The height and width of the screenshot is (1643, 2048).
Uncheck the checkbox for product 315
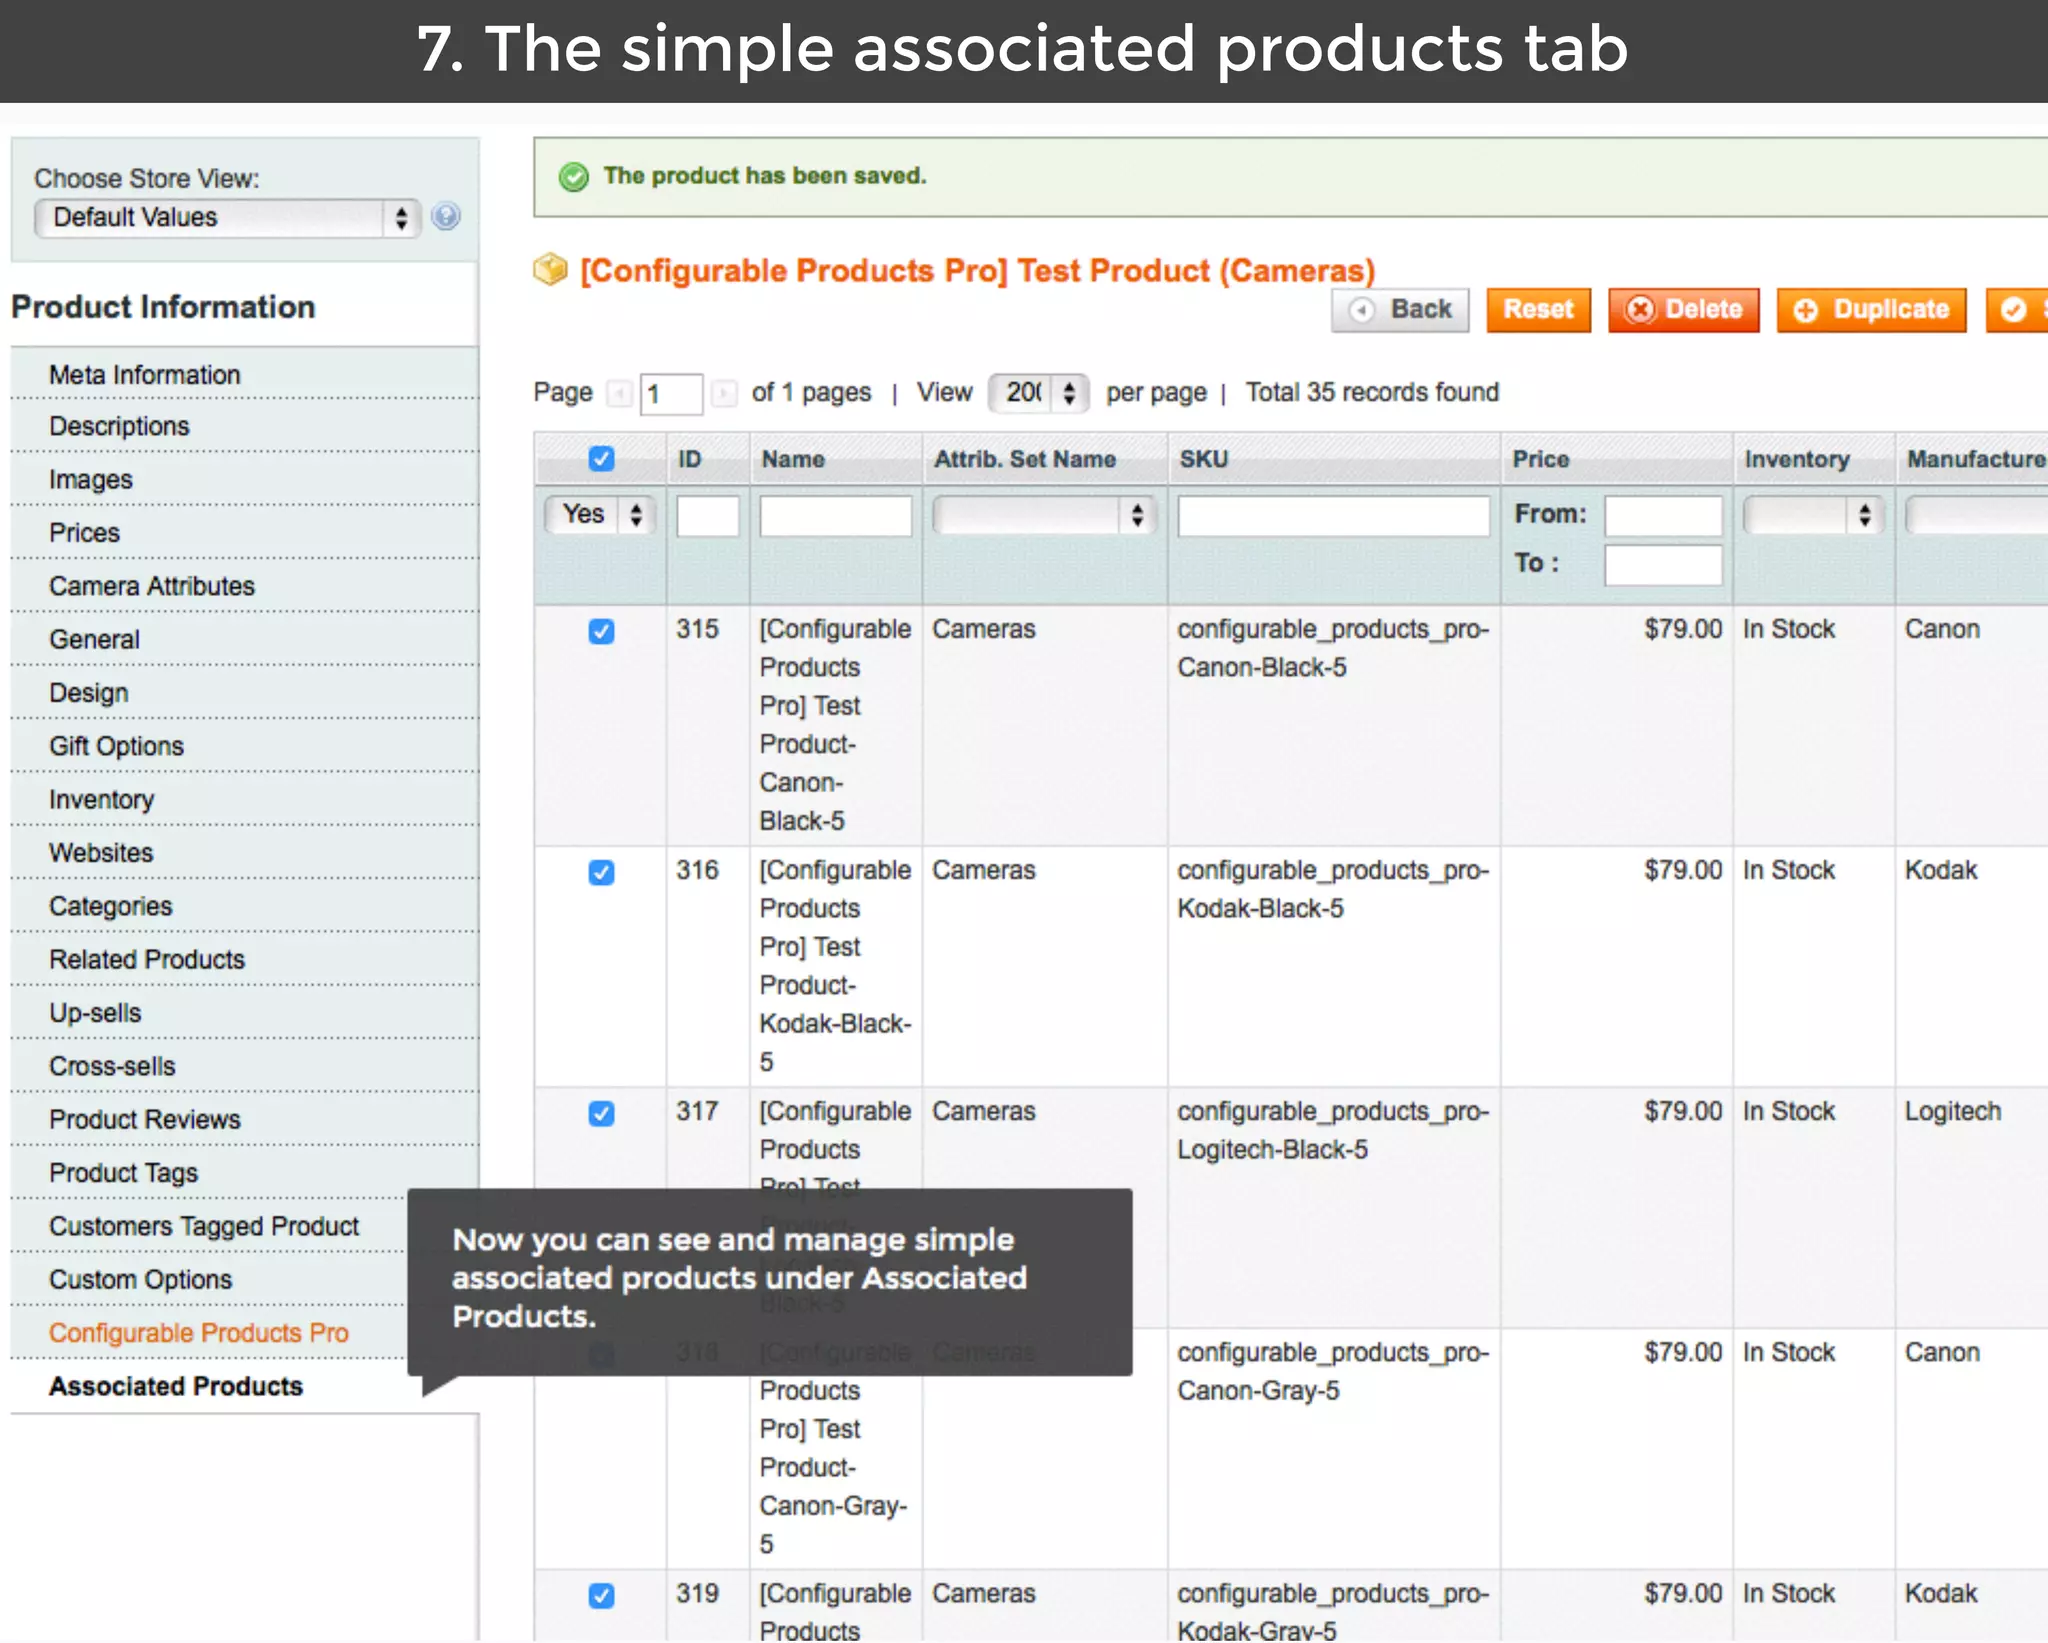601,632
